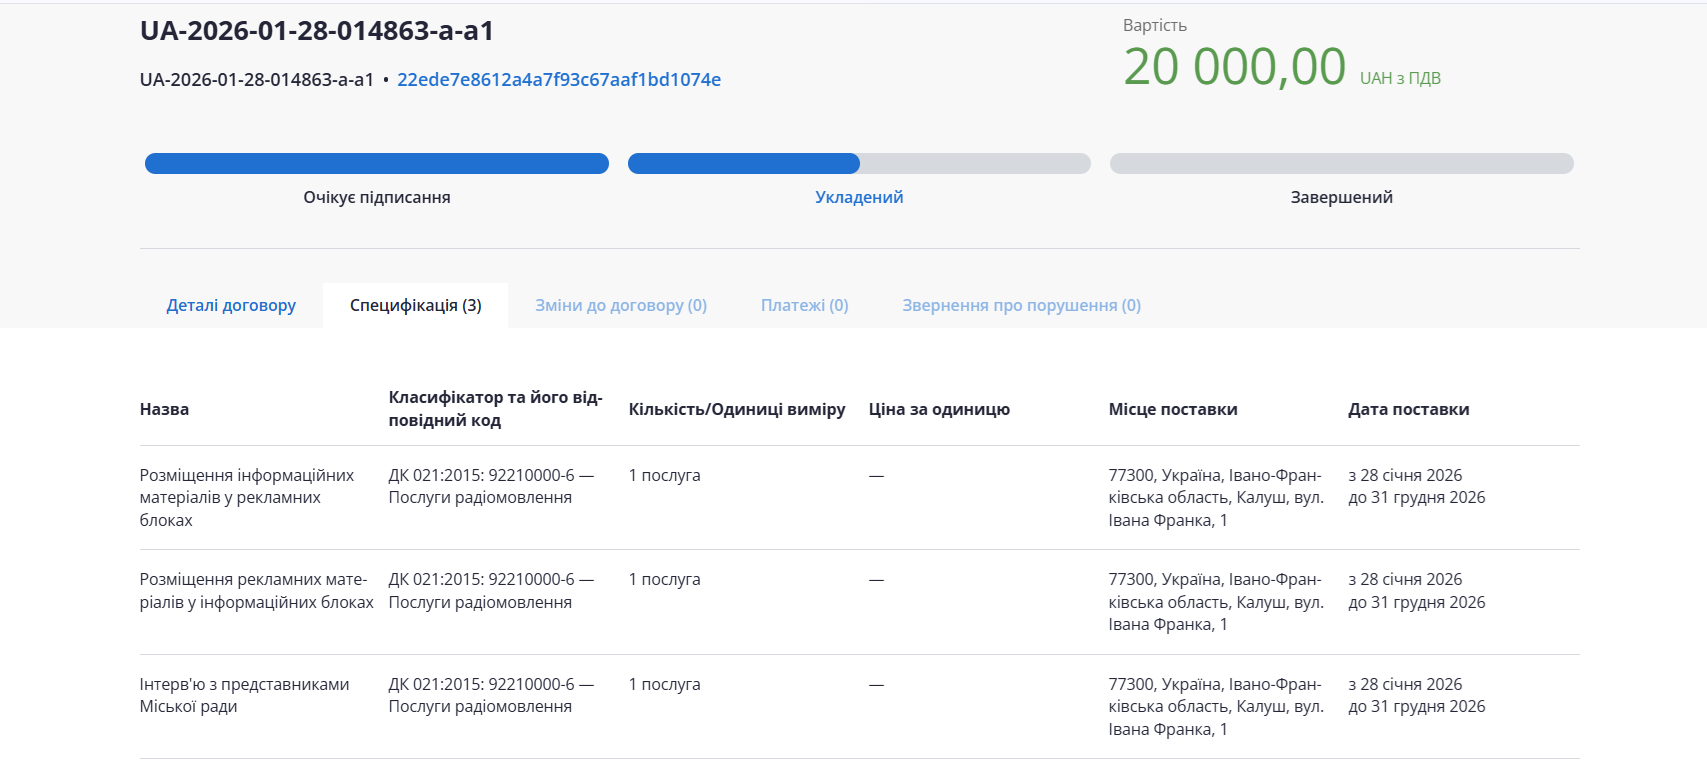Click the Ціна за одиницю column header
Viewport: 1707px width, 777px height.
[939, 409]
